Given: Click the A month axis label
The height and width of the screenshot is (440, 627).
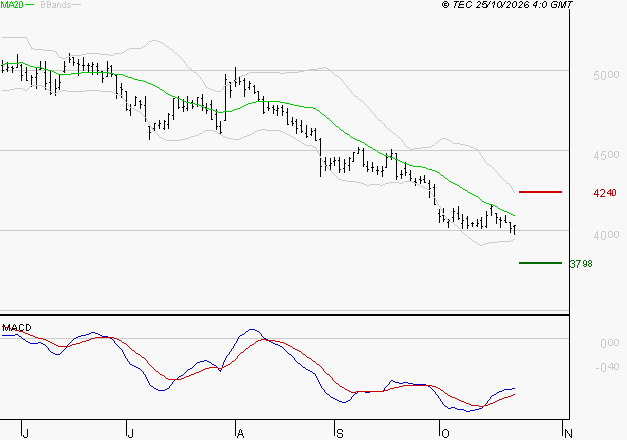Looking at the screenshot, I should click(x=240, y=433).
